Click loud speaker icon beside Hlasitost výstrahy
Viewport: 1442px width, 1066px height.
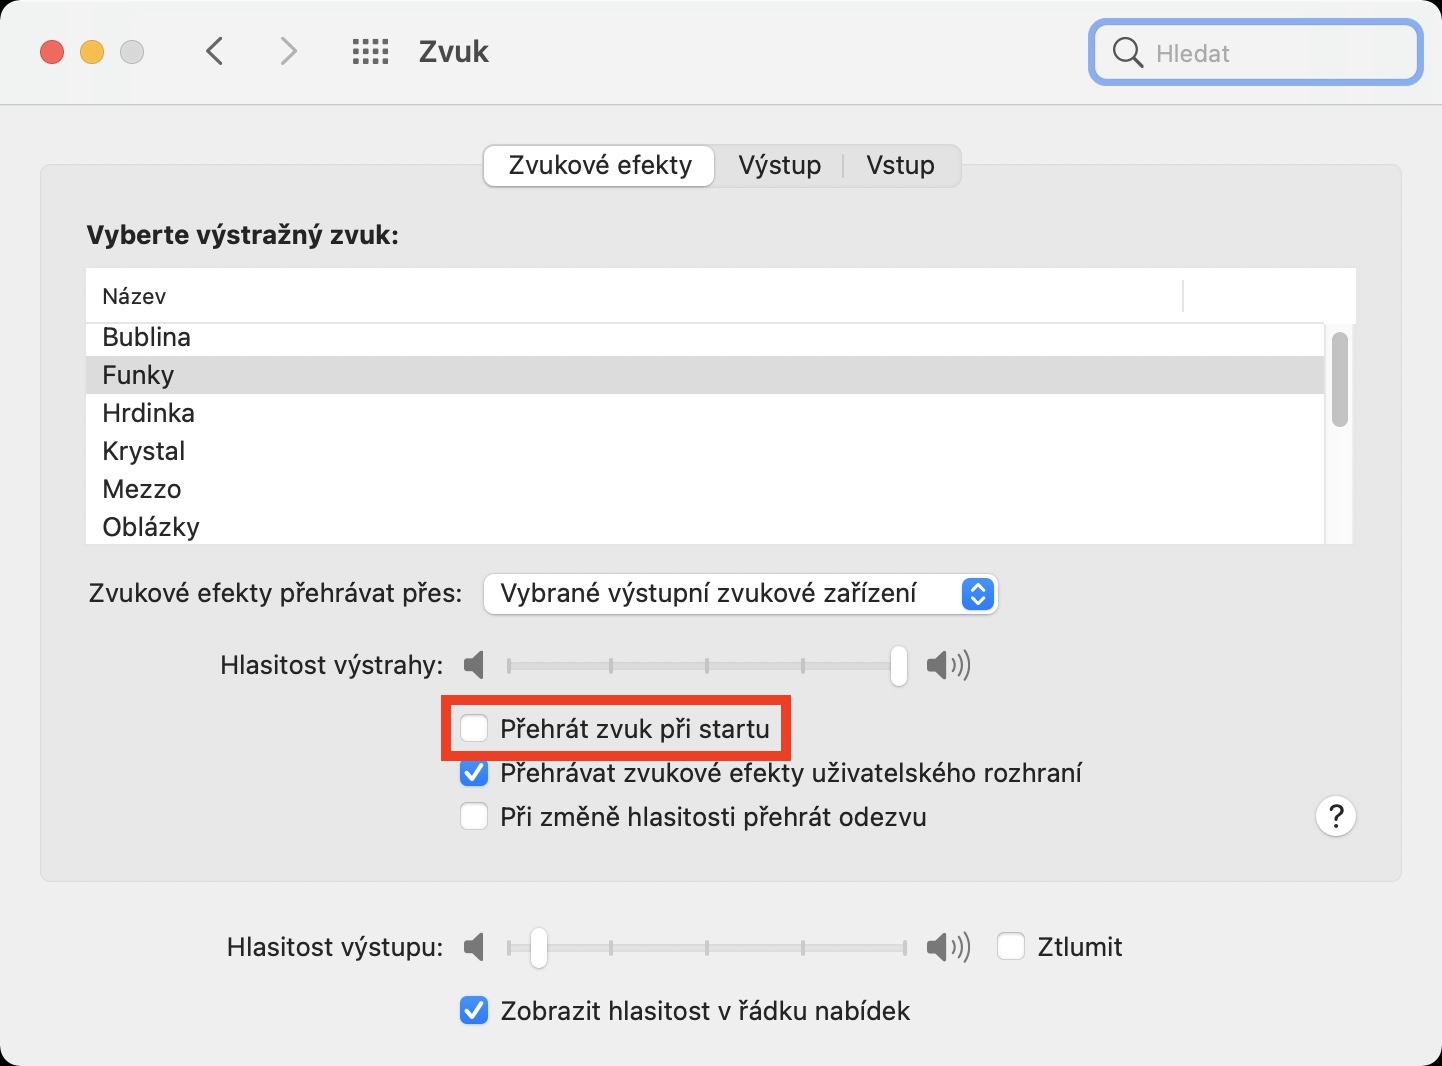click(947, 665)
